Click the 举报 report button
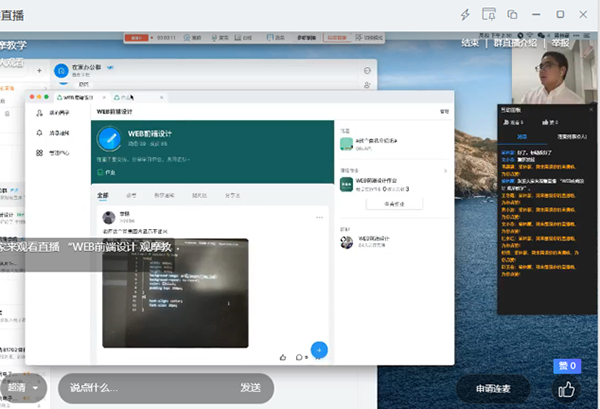Screen dimensions: 600x409 point(560,44)
